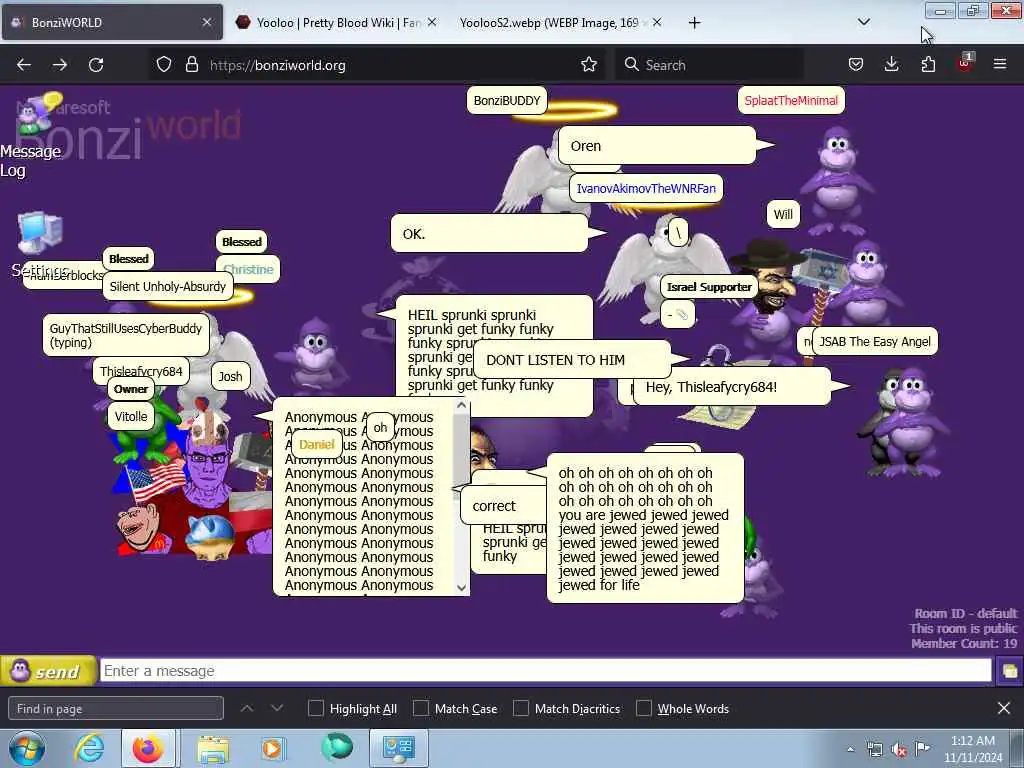The width and height of the screenshot is (1024, 768).
Task: Open the Windows Start menu
Action: tap(27, 748)
